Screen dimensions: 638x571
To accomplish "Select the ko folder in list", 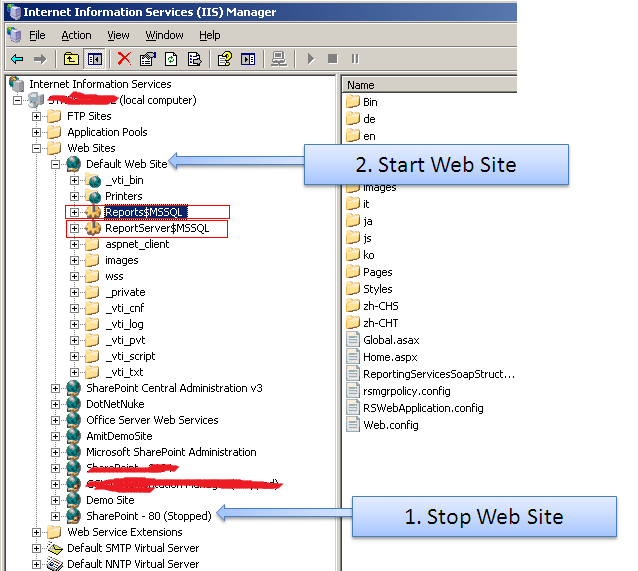I will 369,255.
